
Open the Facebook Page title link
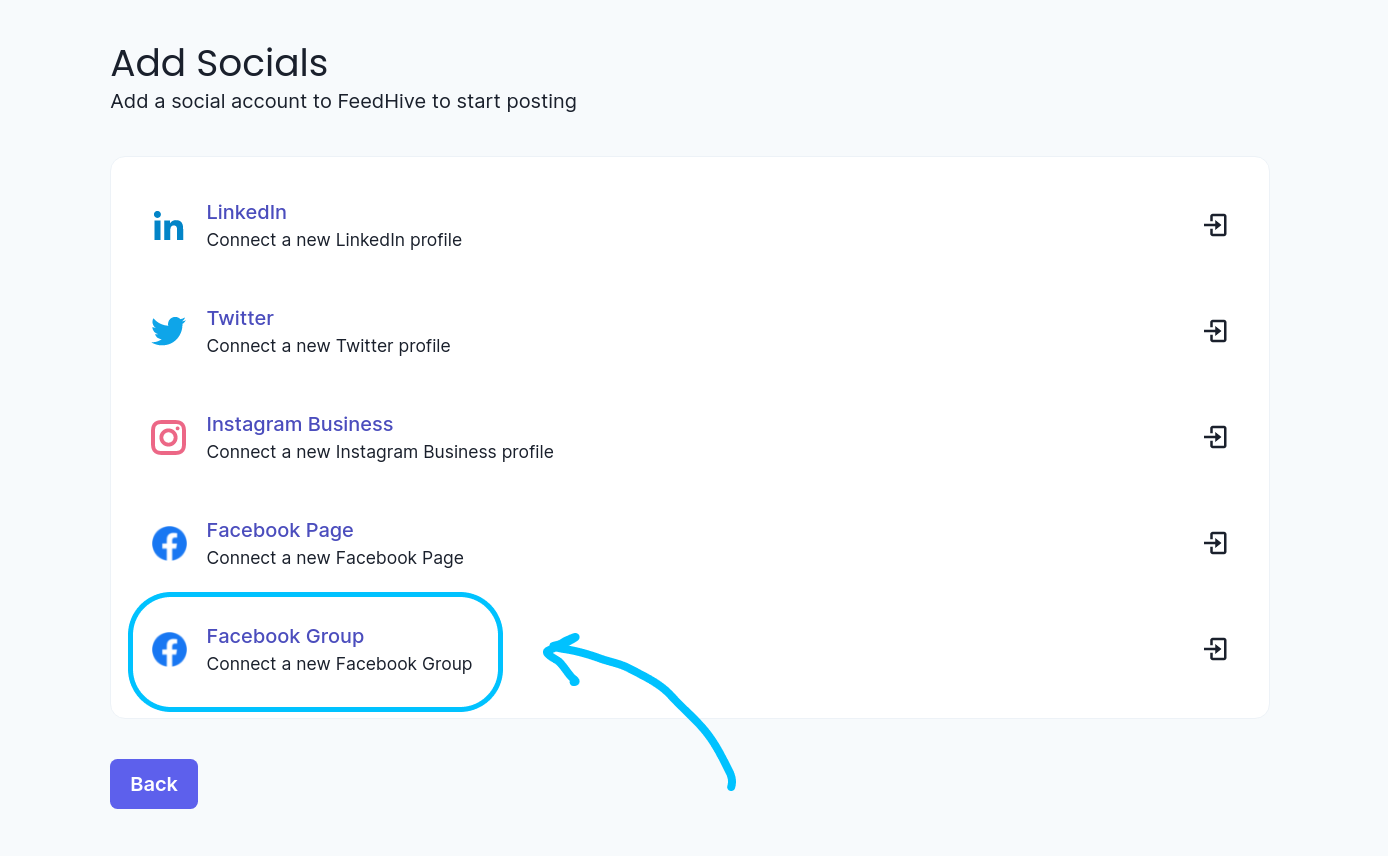pos(280,530)
